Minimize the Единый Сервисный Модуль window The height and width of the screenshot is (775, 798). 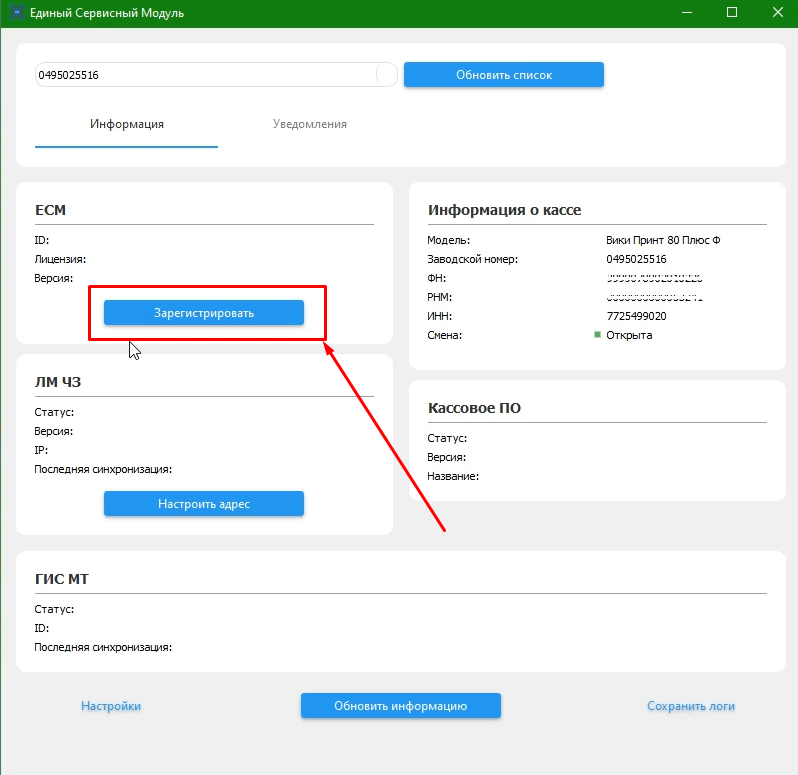click(x=687, y=12)
